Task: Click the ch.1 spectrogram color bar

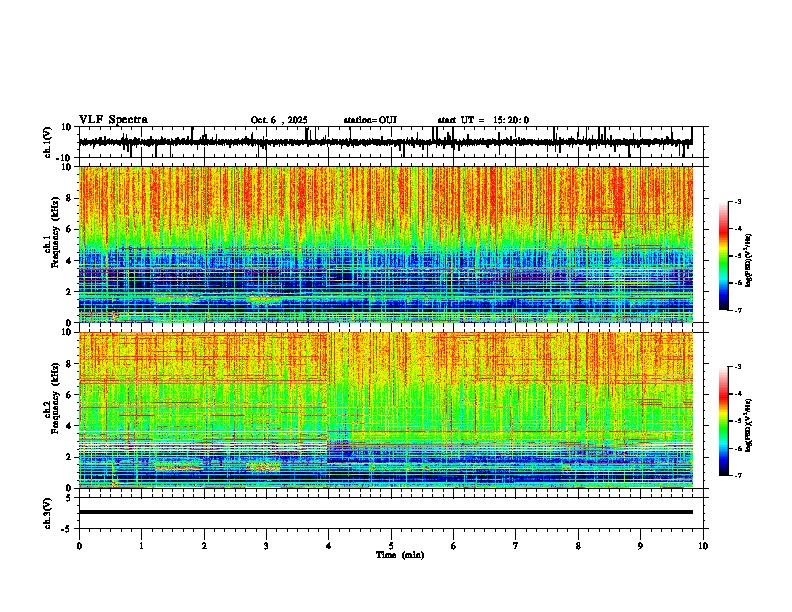Action: [x=724, y=256]
